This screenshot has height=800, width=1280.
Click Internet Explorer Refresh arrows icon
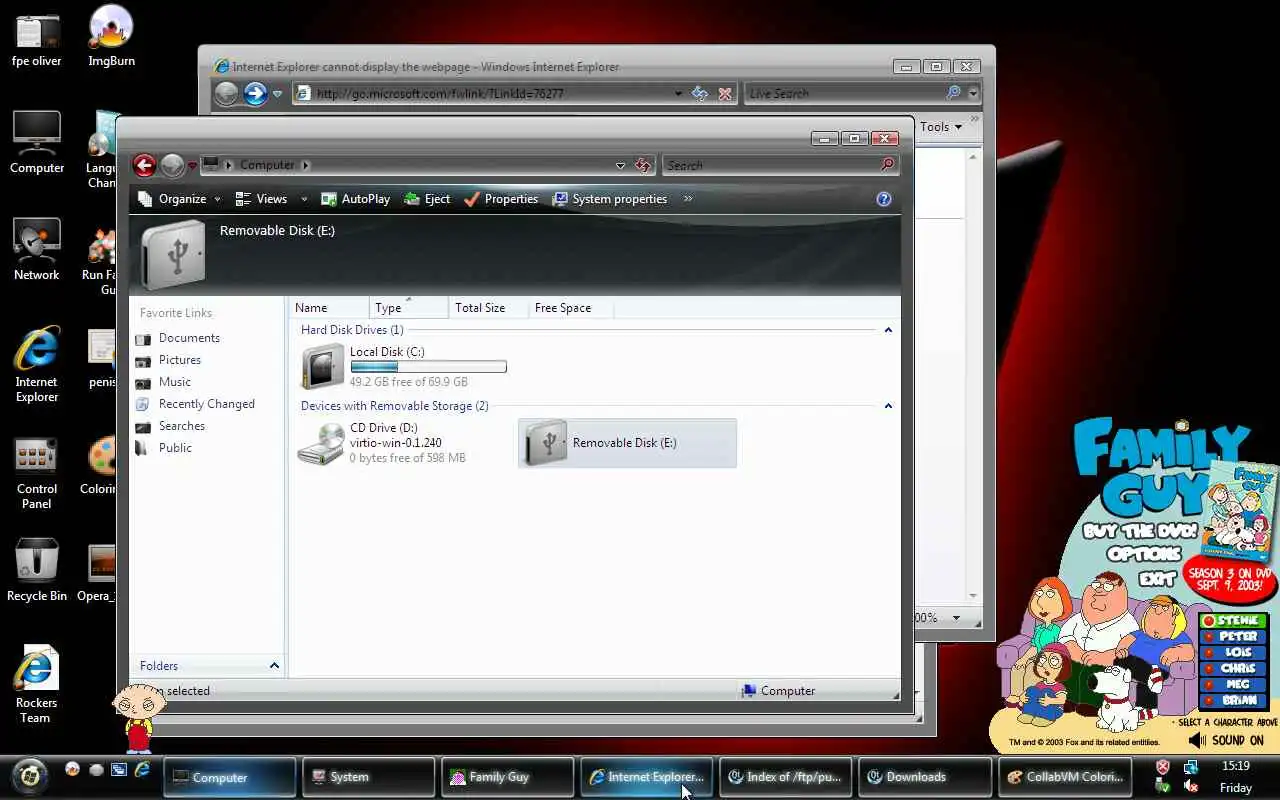700,94
